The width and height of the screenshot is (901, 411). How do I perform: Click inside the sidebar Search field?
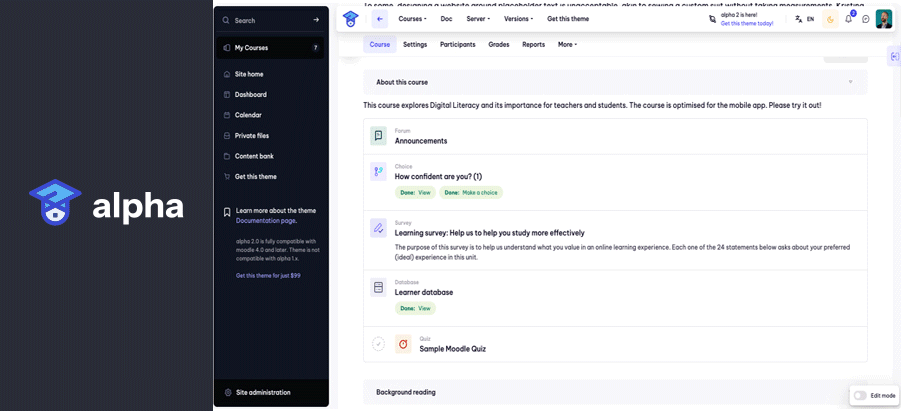tap(271, 20)
